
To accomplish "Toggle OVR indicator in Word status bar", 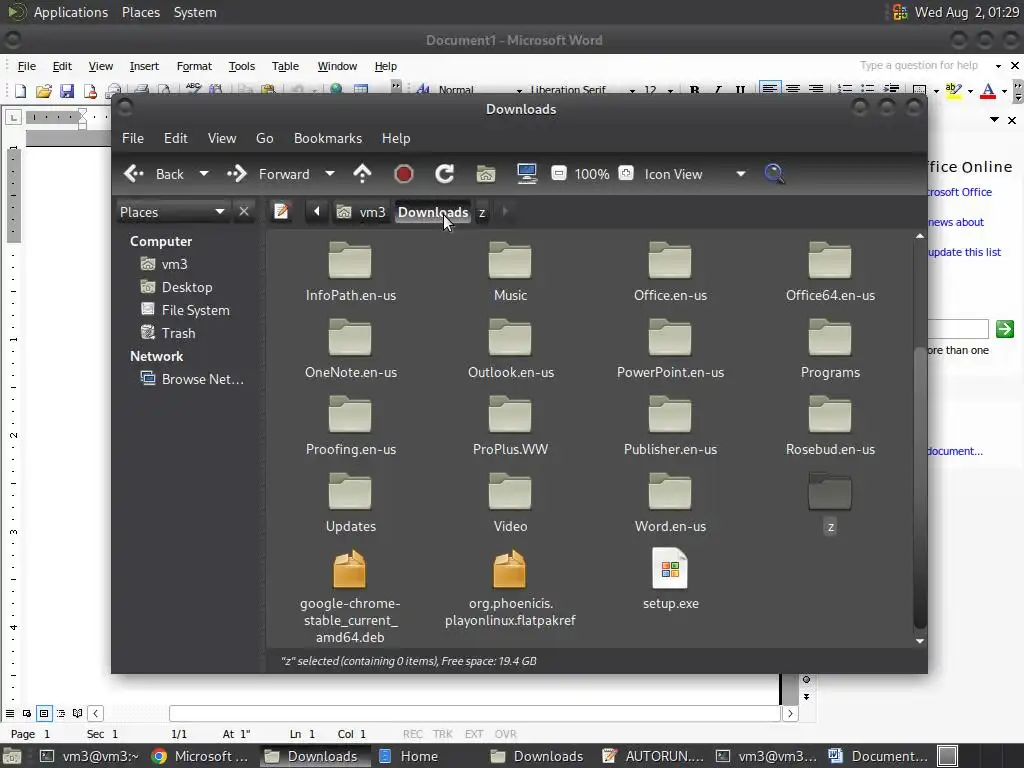I will click(x=505, y=734).
